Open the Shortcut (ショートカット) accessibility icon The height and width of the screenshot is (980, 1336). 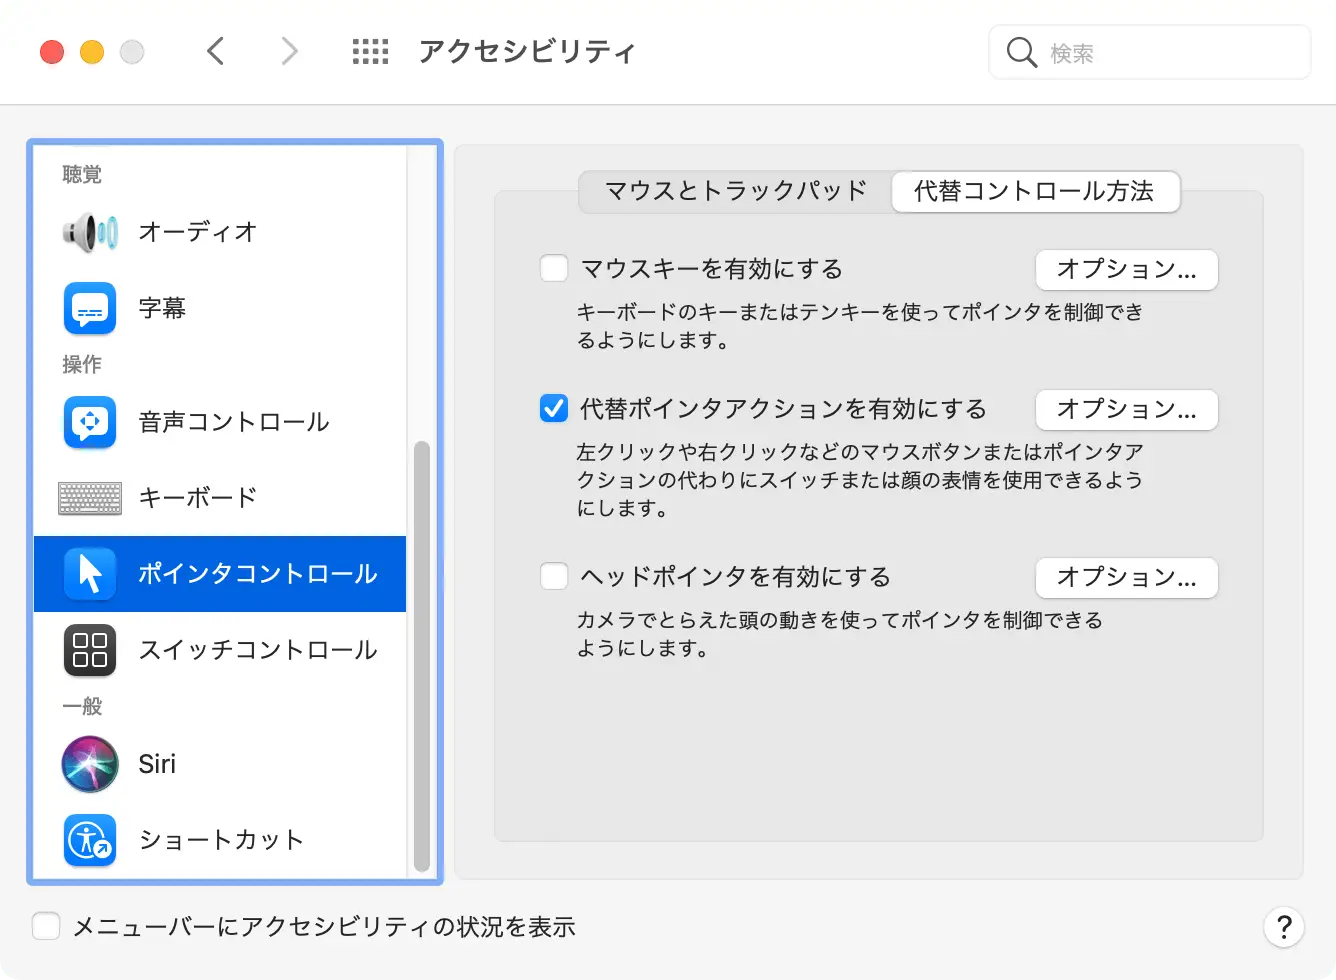tap(90, 840)
